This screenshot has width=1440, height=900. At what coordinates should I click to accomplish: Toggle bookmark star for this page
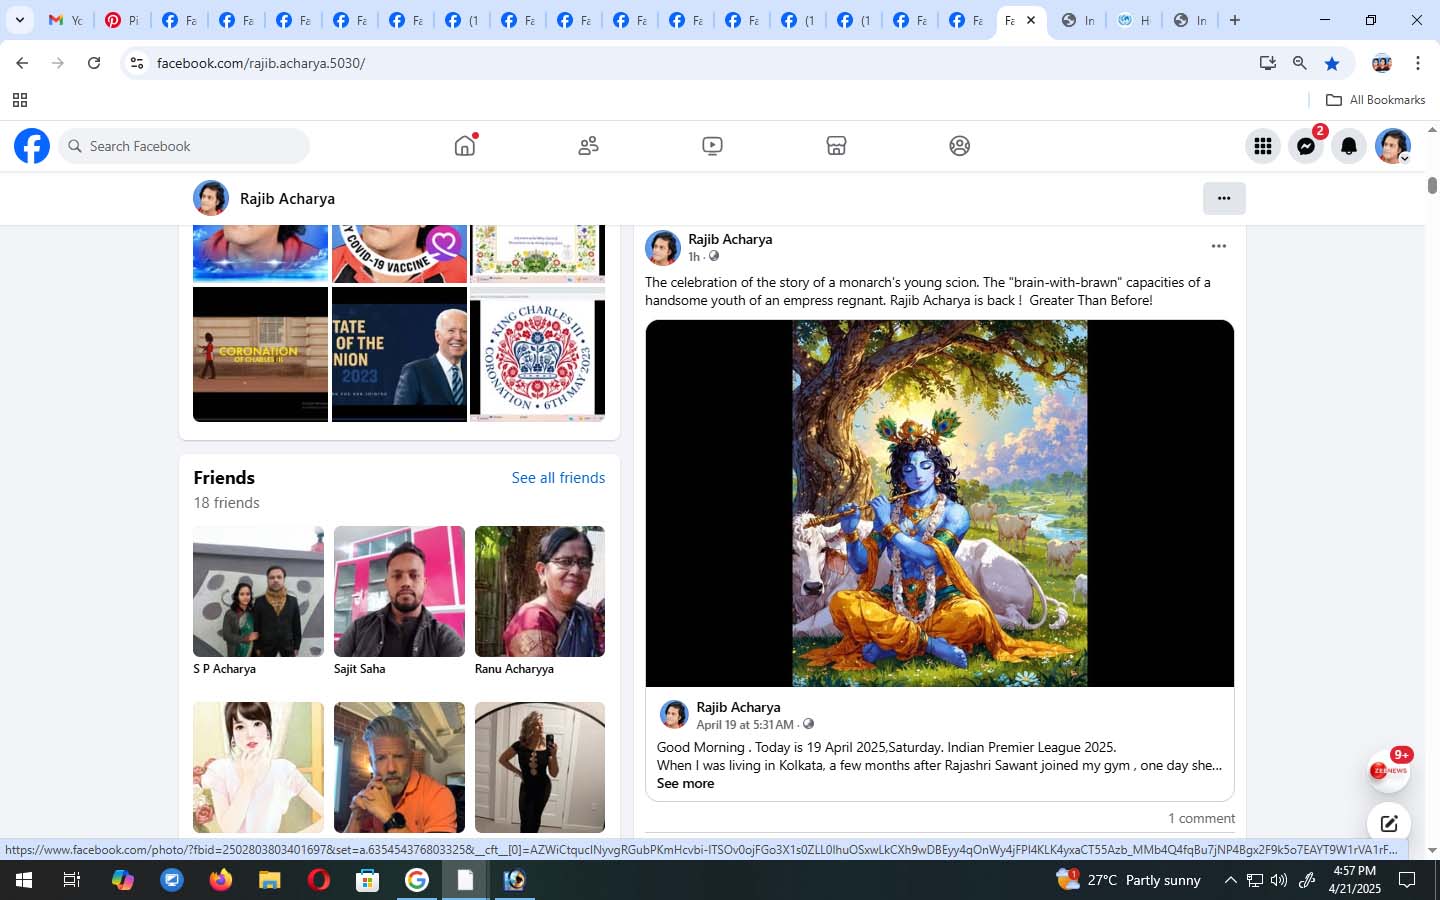coord(1332,63)
